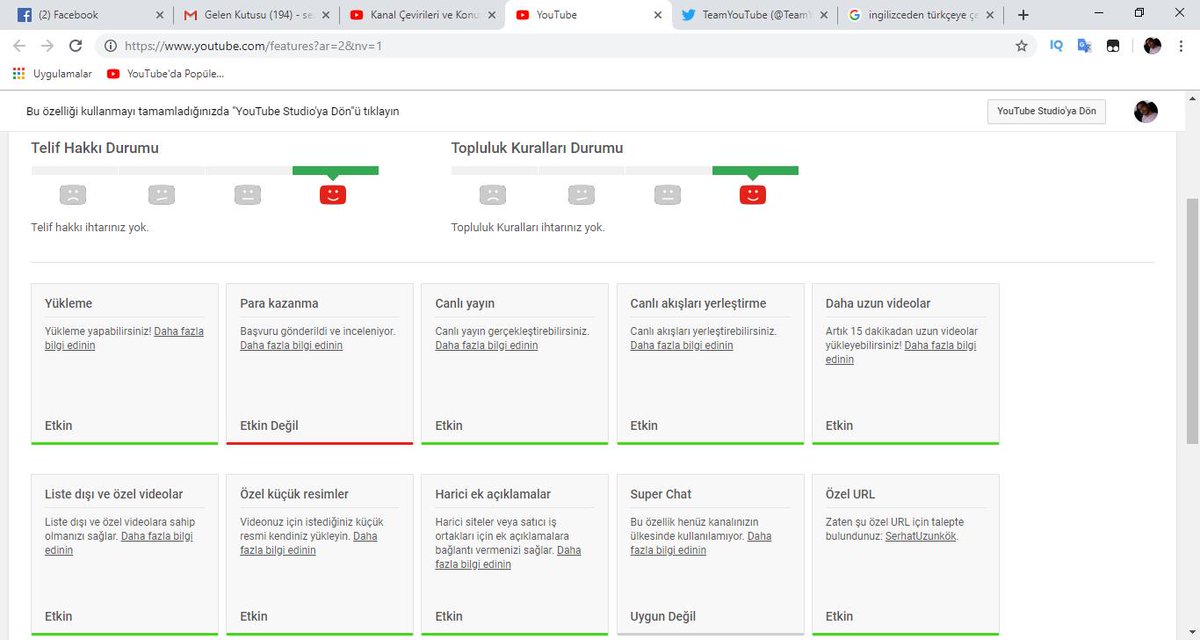
Task: Select the active YouTube tab
Action: pos(588,15)
